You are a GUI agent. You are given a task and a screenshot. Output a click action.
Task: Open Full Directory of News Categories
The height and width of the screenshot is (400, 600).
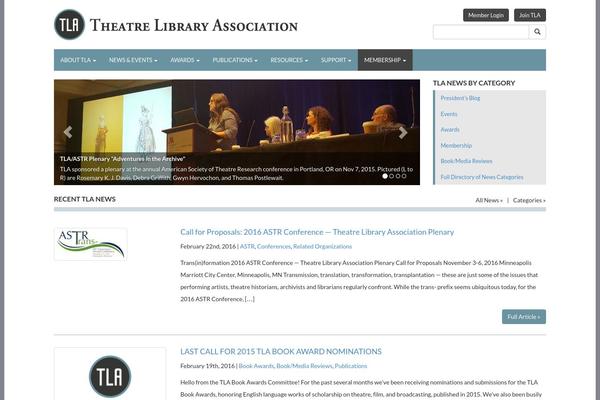(481, 177)
